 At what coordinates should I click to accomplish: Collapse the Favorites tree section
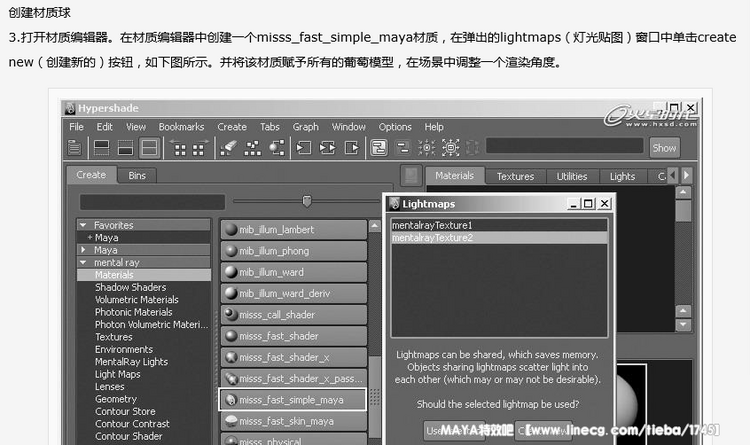[83, 225]
